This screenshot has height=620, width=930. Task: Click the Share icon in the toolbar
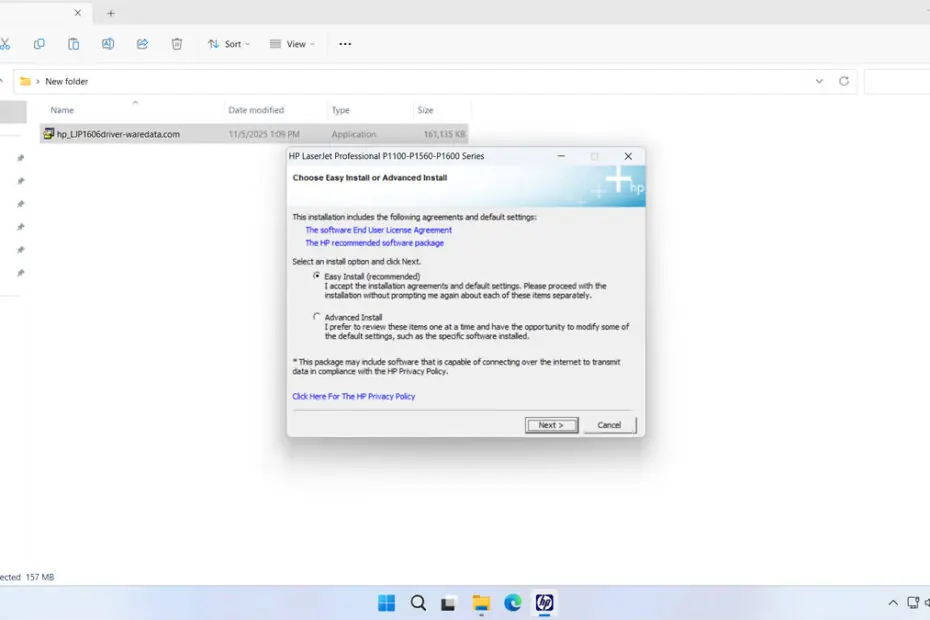coord(142,44)
